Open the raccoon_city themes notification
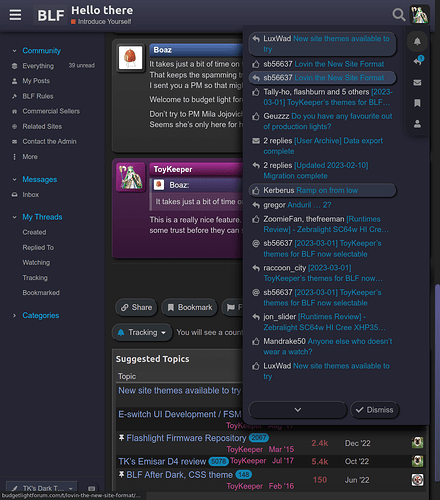Image resolution: width=440 pixels, height=500 pixels. 322,273
